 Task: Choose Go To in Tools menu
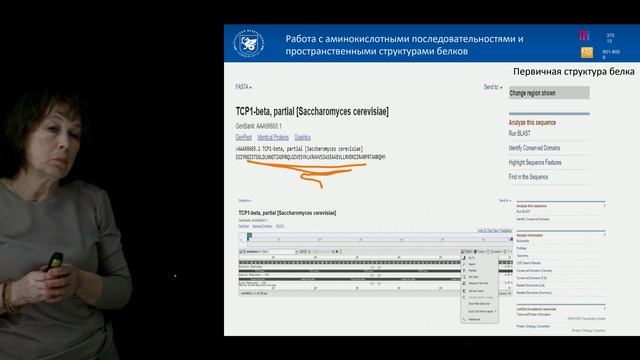point(471,258)
